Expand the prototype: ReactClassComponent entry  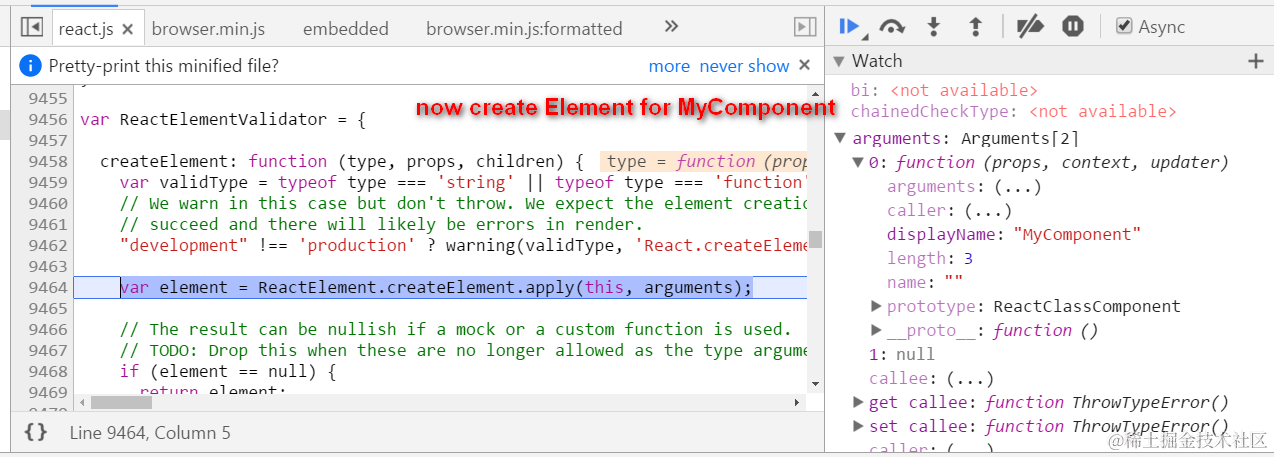coord(876,306)
